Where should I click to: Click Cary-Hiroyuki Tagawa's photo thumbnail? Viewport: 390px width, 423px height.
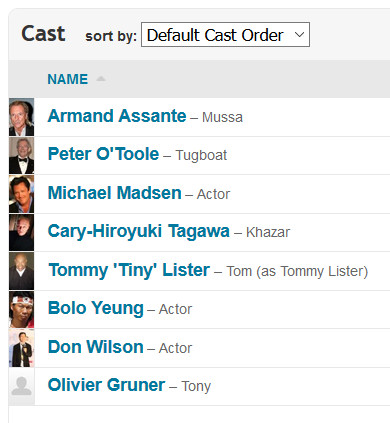click(21, 232)
